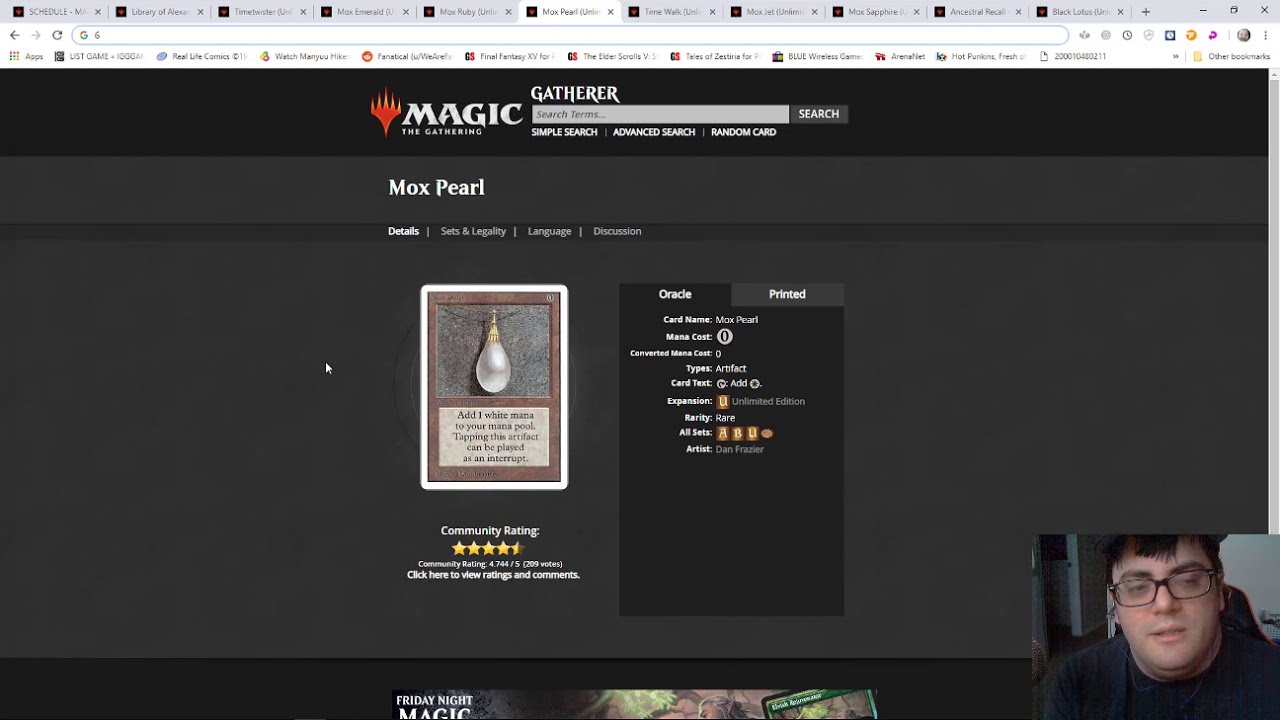Screen dimensions: 1280x720
Task: Open the Watch Manyuu Hiken bookmark
Action: click(303, 56)
